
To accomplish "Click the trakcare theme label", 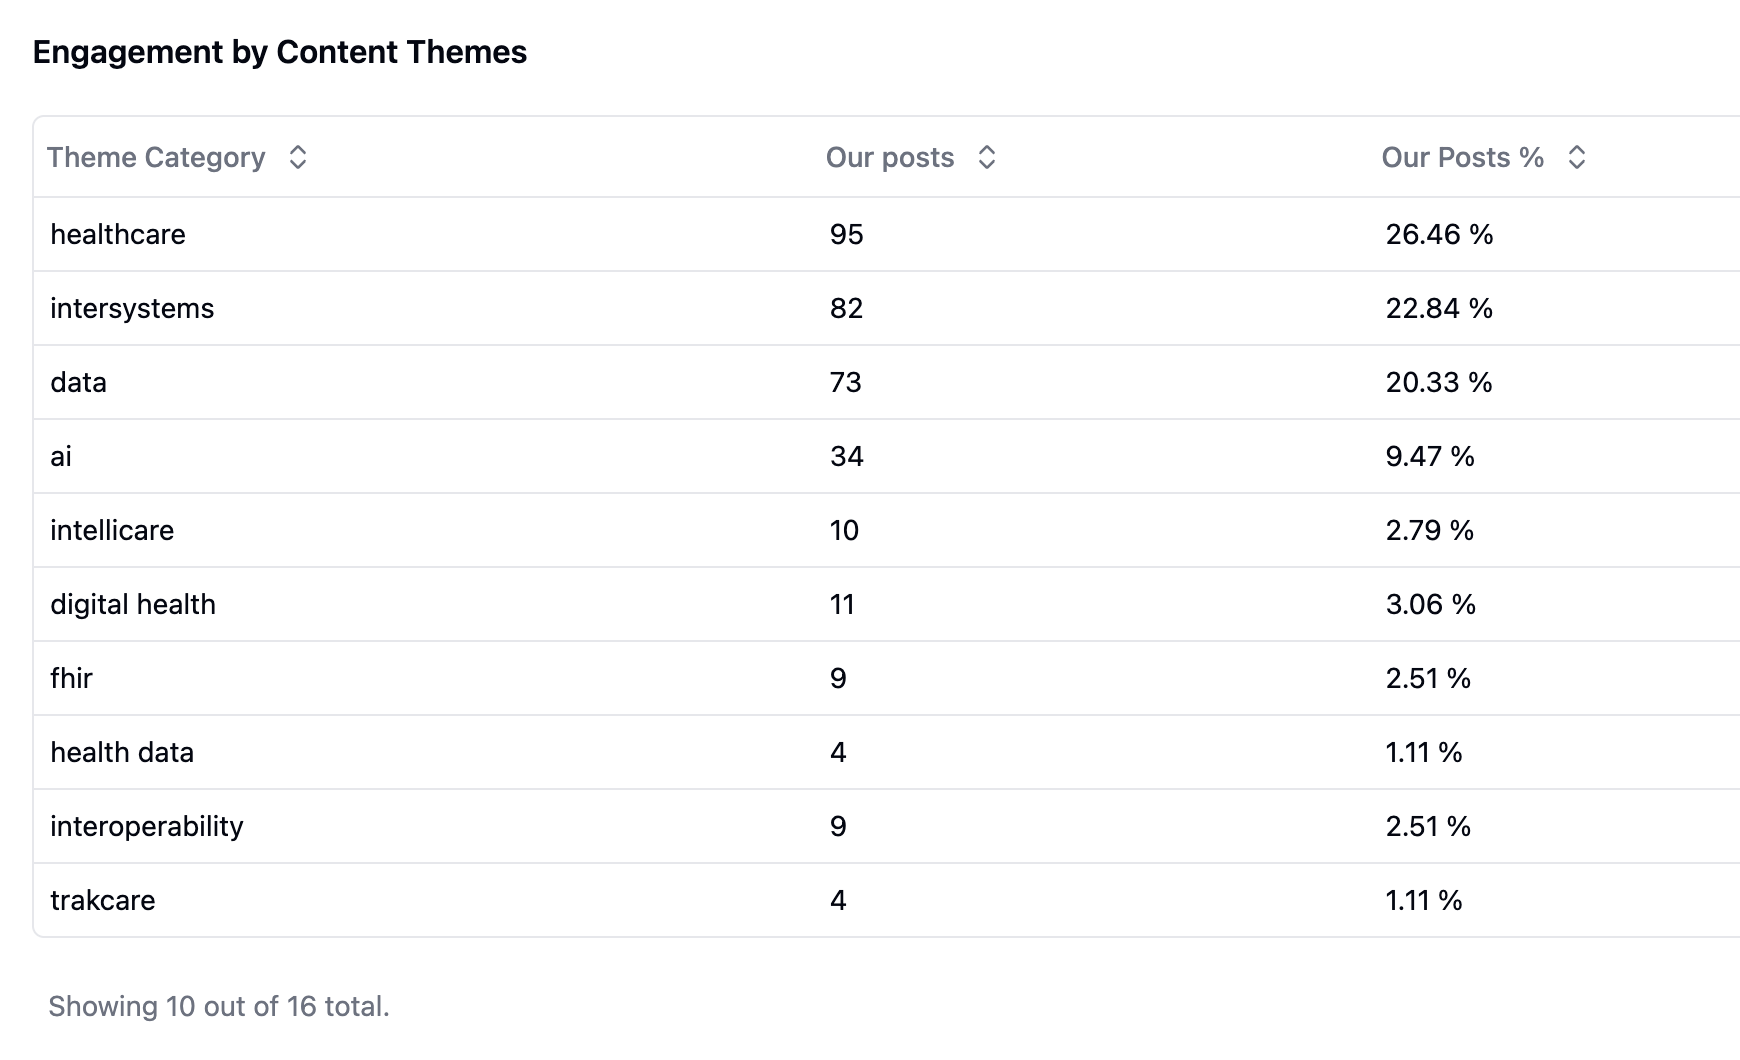I will (102, 900).
